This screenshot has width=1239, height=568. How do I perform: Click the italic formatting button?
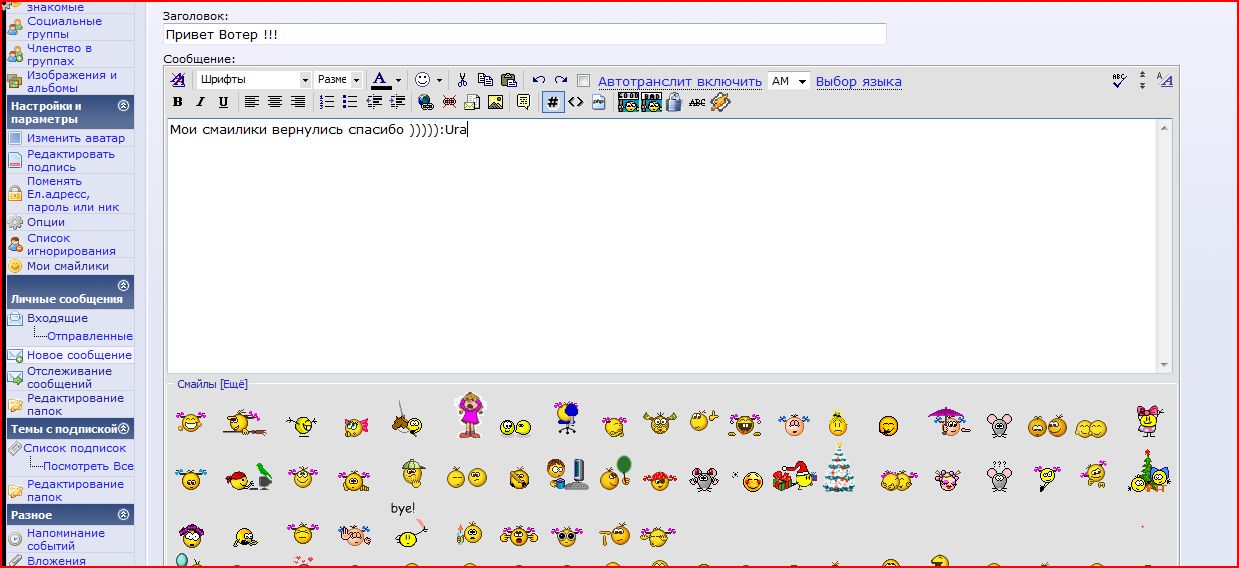tap(200, 102)
